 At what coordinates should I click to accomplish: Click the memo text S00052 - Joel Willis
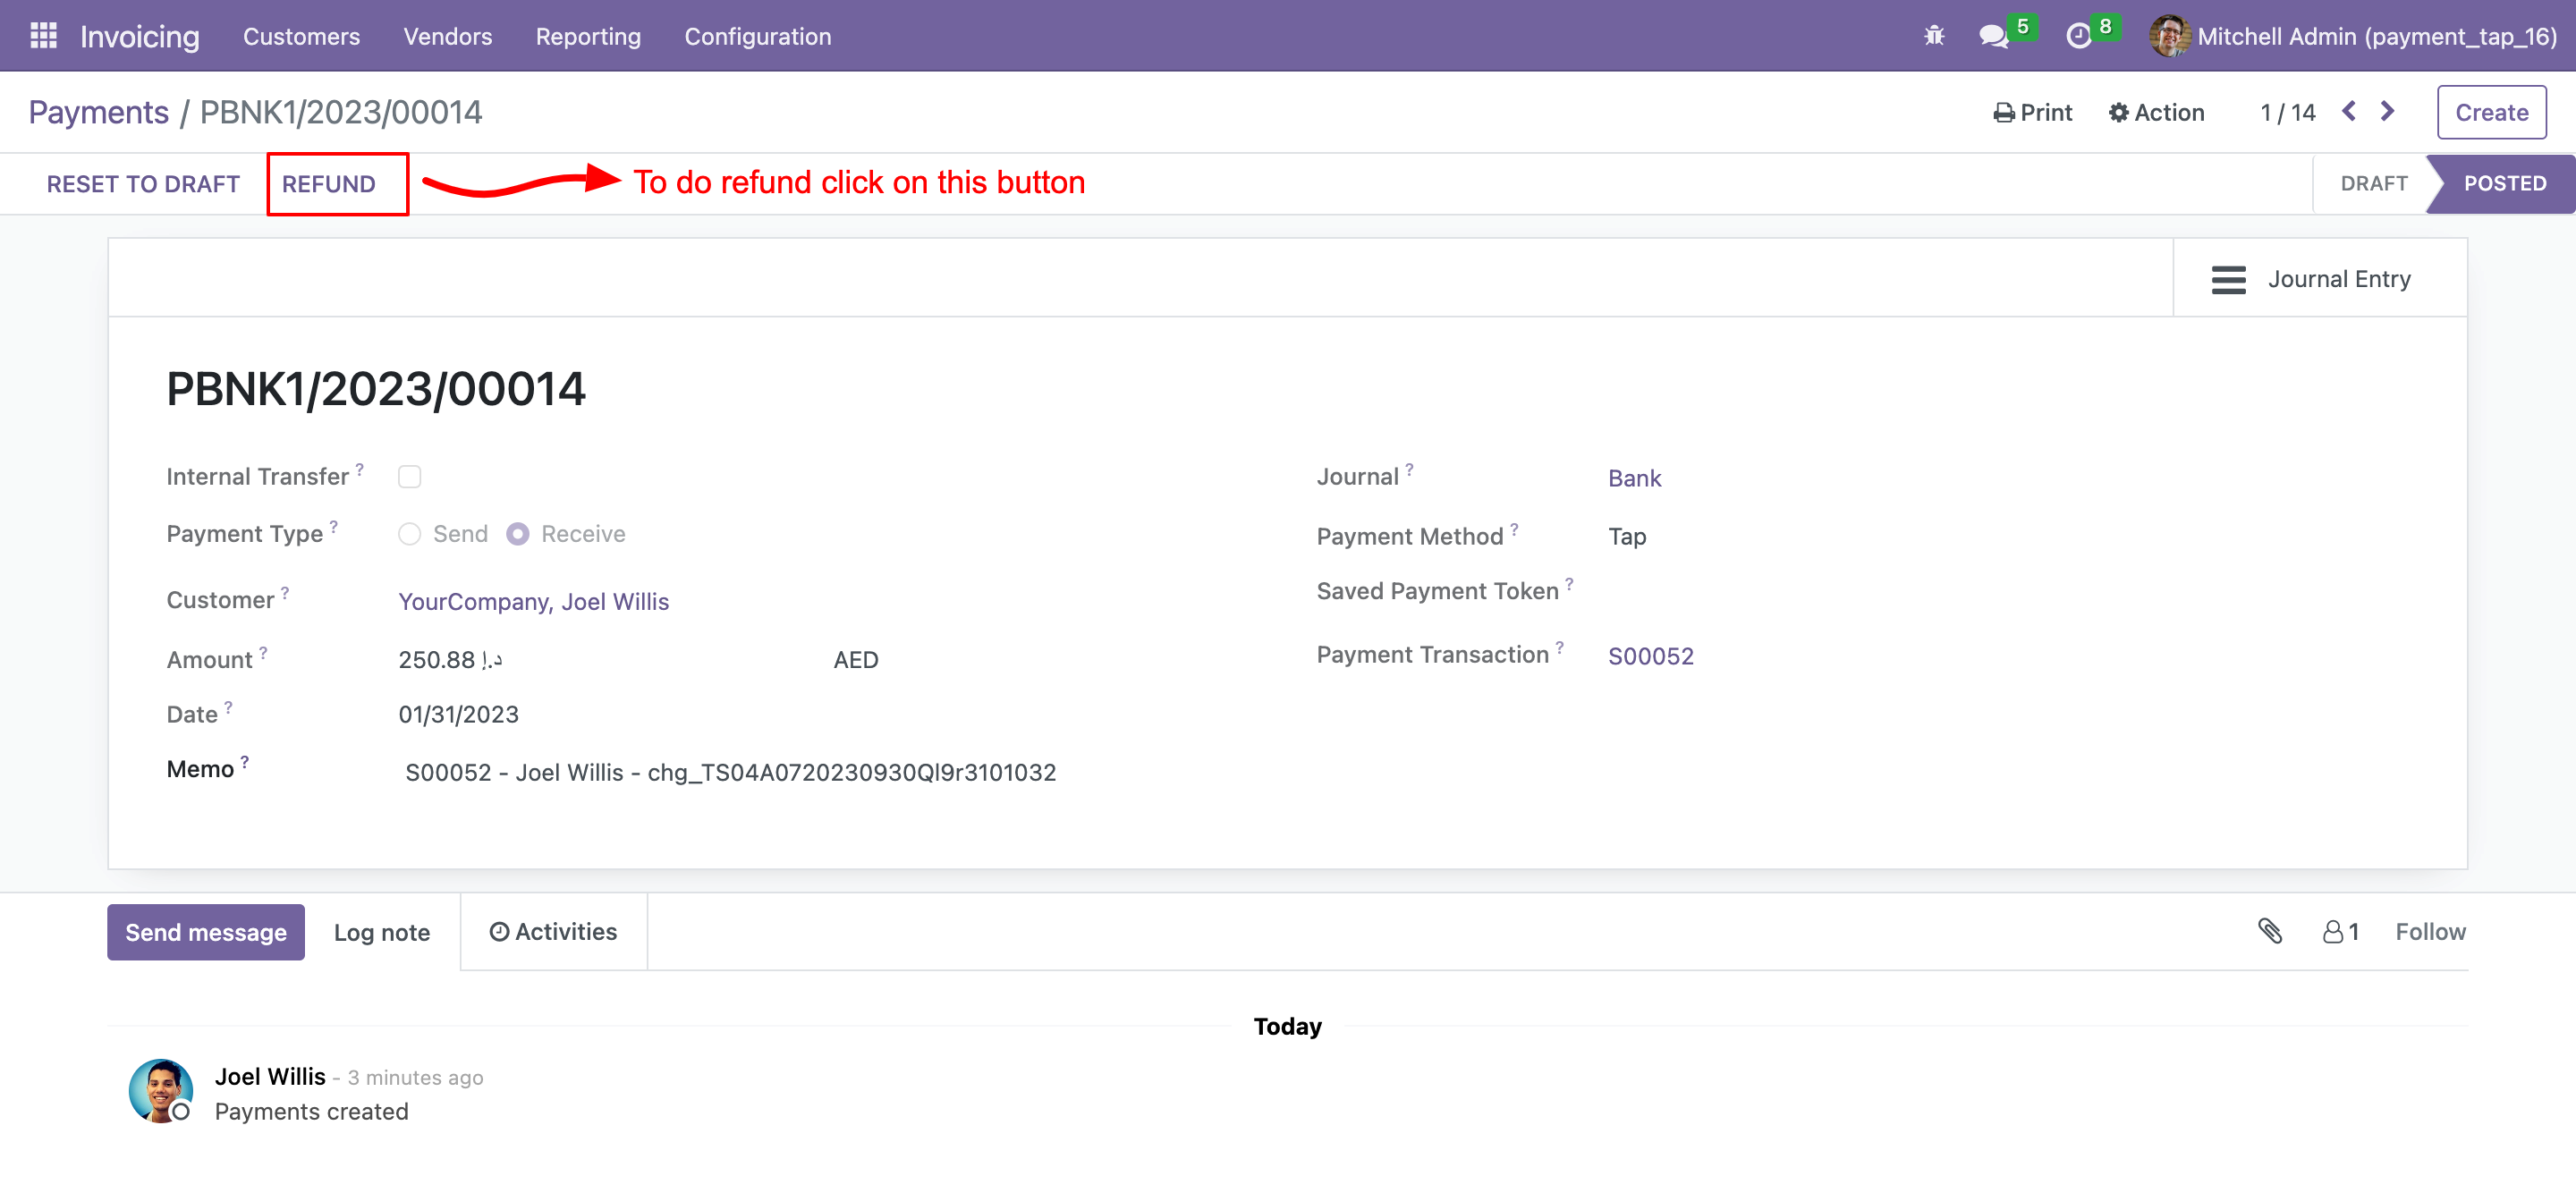(x=730, y=772)
